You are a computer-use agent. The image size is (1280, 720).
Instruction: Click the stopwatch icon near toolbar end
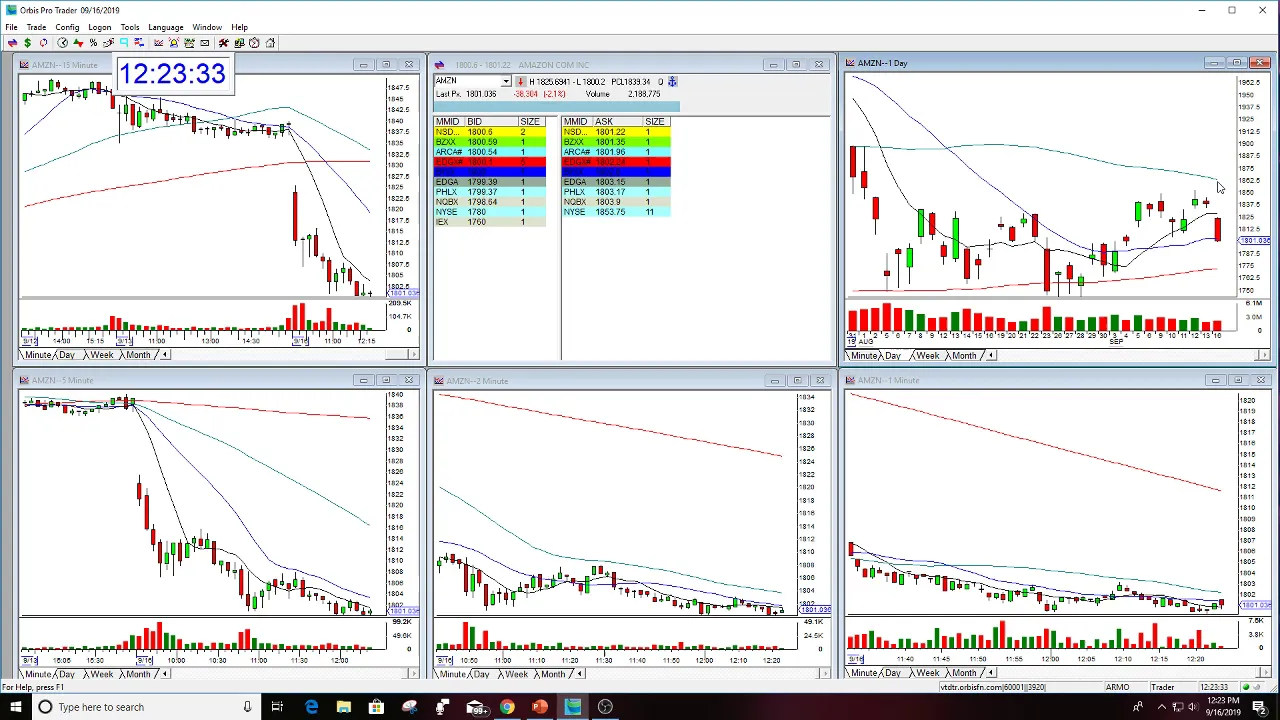click(x=254, y=43)
